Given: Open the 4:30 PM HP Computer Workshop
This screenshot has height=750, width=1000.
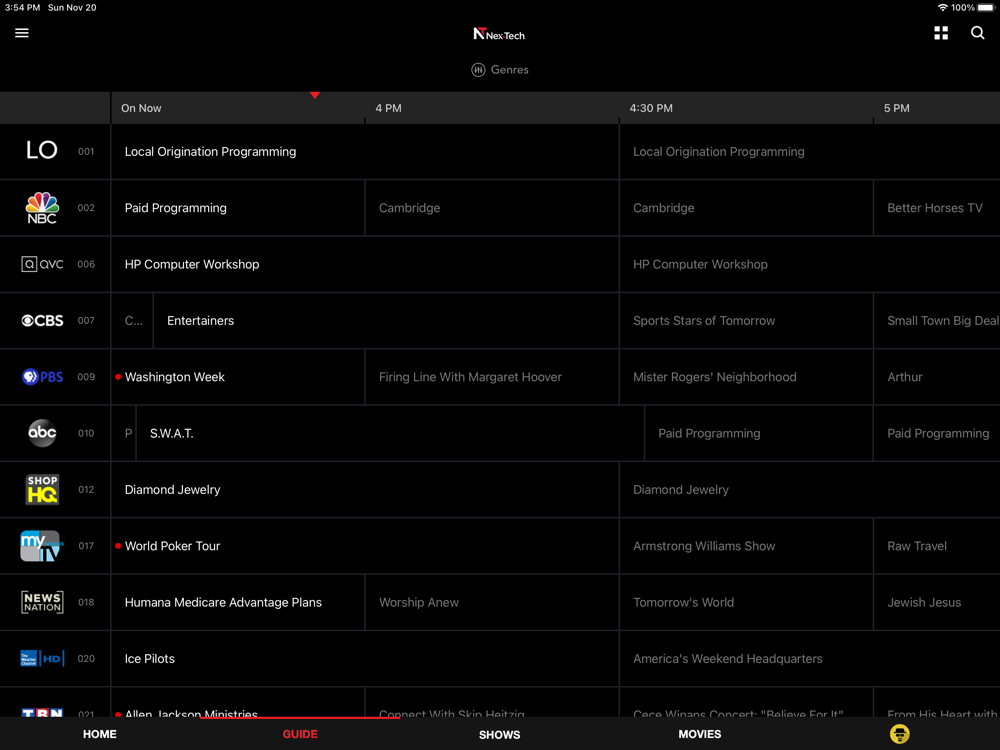Looking at the screenshot, I should click(809, 264).
